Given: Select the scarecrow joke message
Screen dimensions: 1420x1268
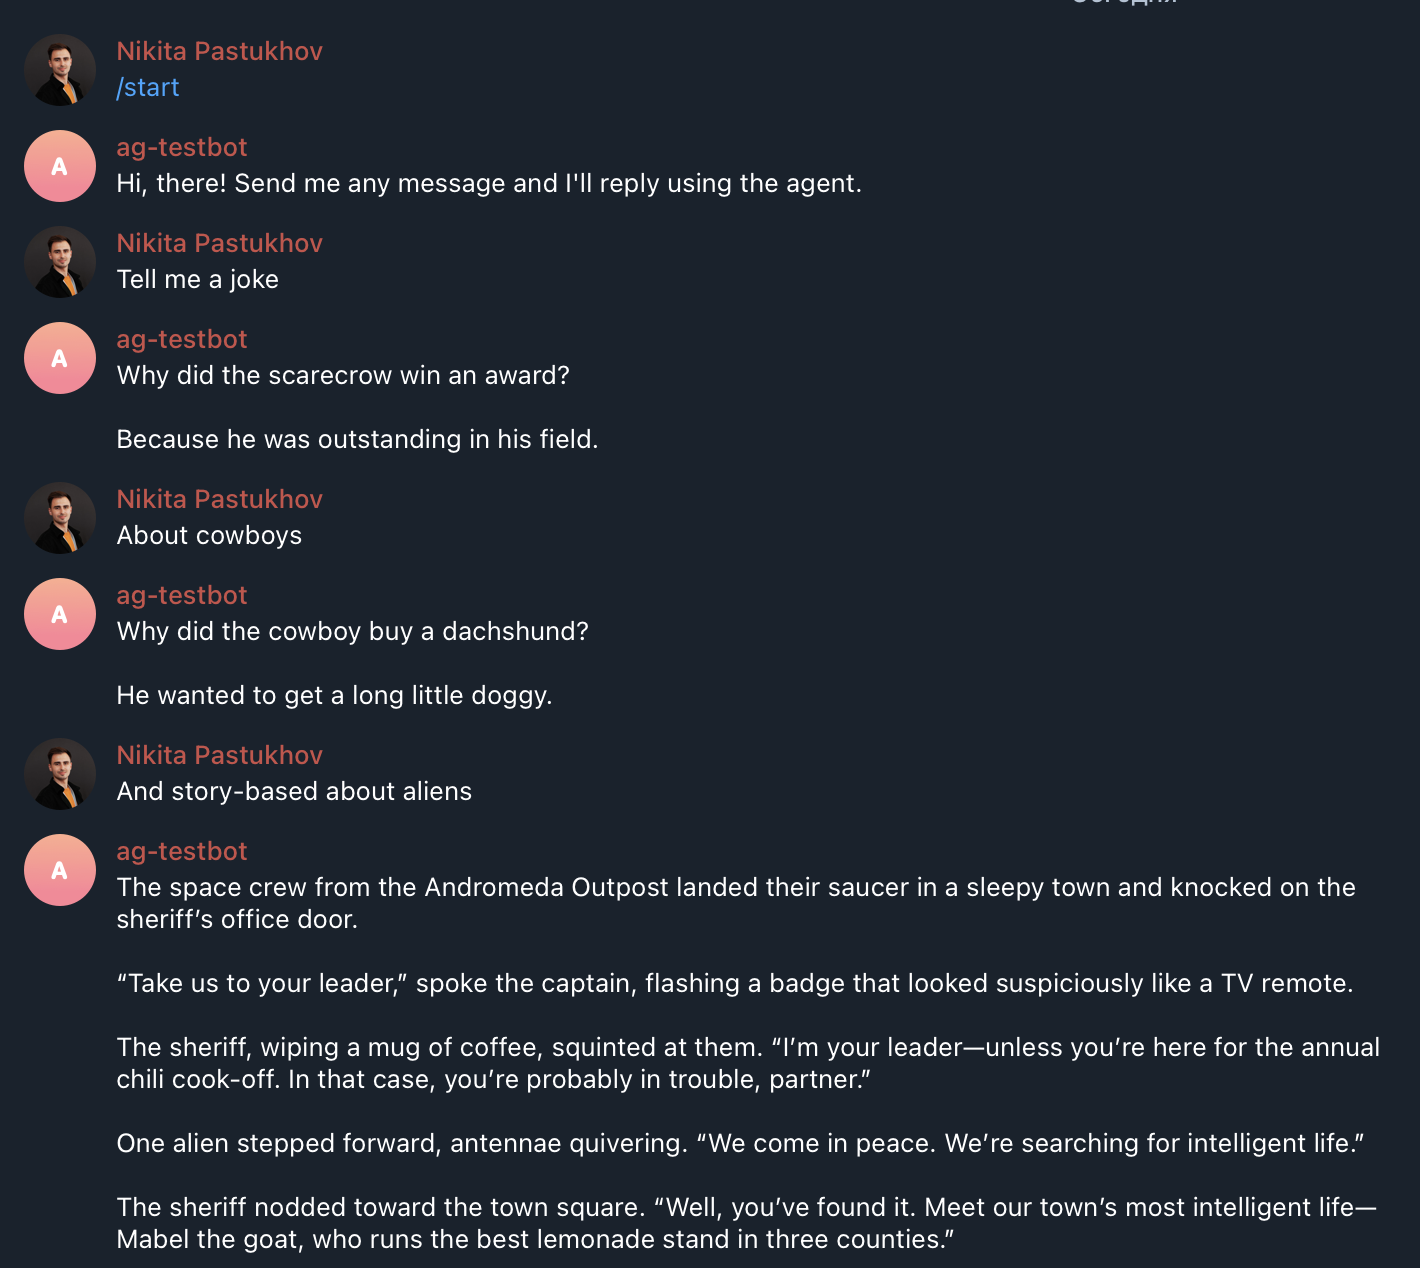Looking at the screenshot, I should point(343,375).
